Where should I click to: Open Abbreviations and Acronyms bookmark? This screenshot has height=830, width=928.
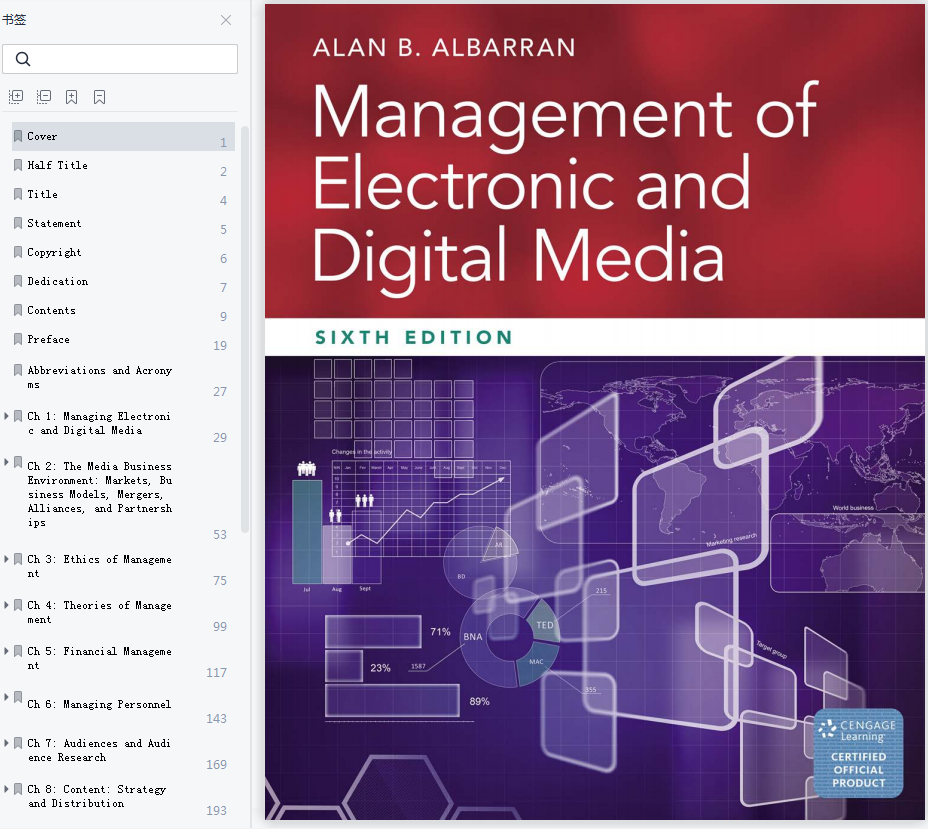coord(99,377)
